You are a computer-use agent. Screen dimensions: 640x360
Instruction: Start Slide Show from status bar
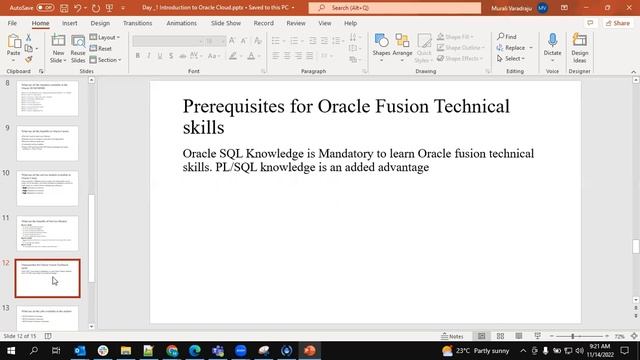[538, 336]
